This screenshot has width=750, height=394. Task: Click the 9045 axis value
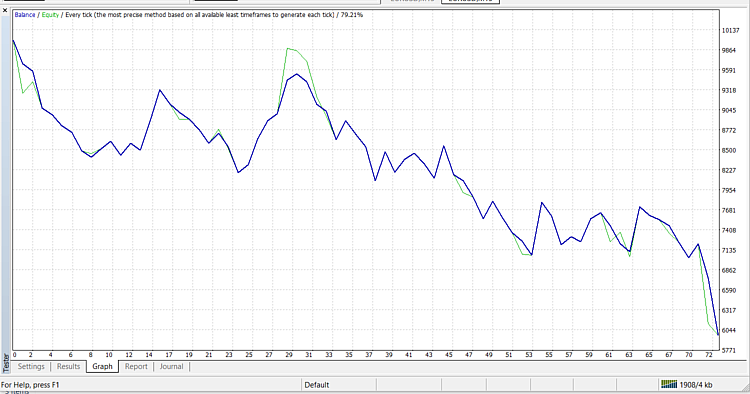point(729,110)
